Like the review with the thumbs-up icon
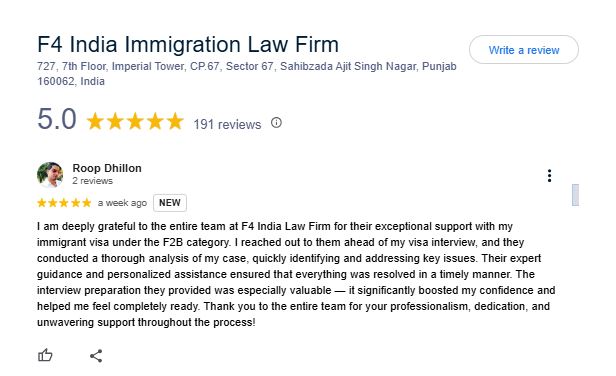The width and height of the screenshot is (616, 376). [45, 355]
